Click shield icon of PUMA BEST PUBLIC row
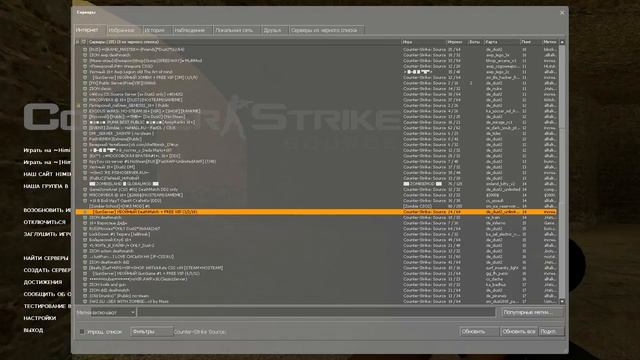The image size is (640, 360). [85, 122]
